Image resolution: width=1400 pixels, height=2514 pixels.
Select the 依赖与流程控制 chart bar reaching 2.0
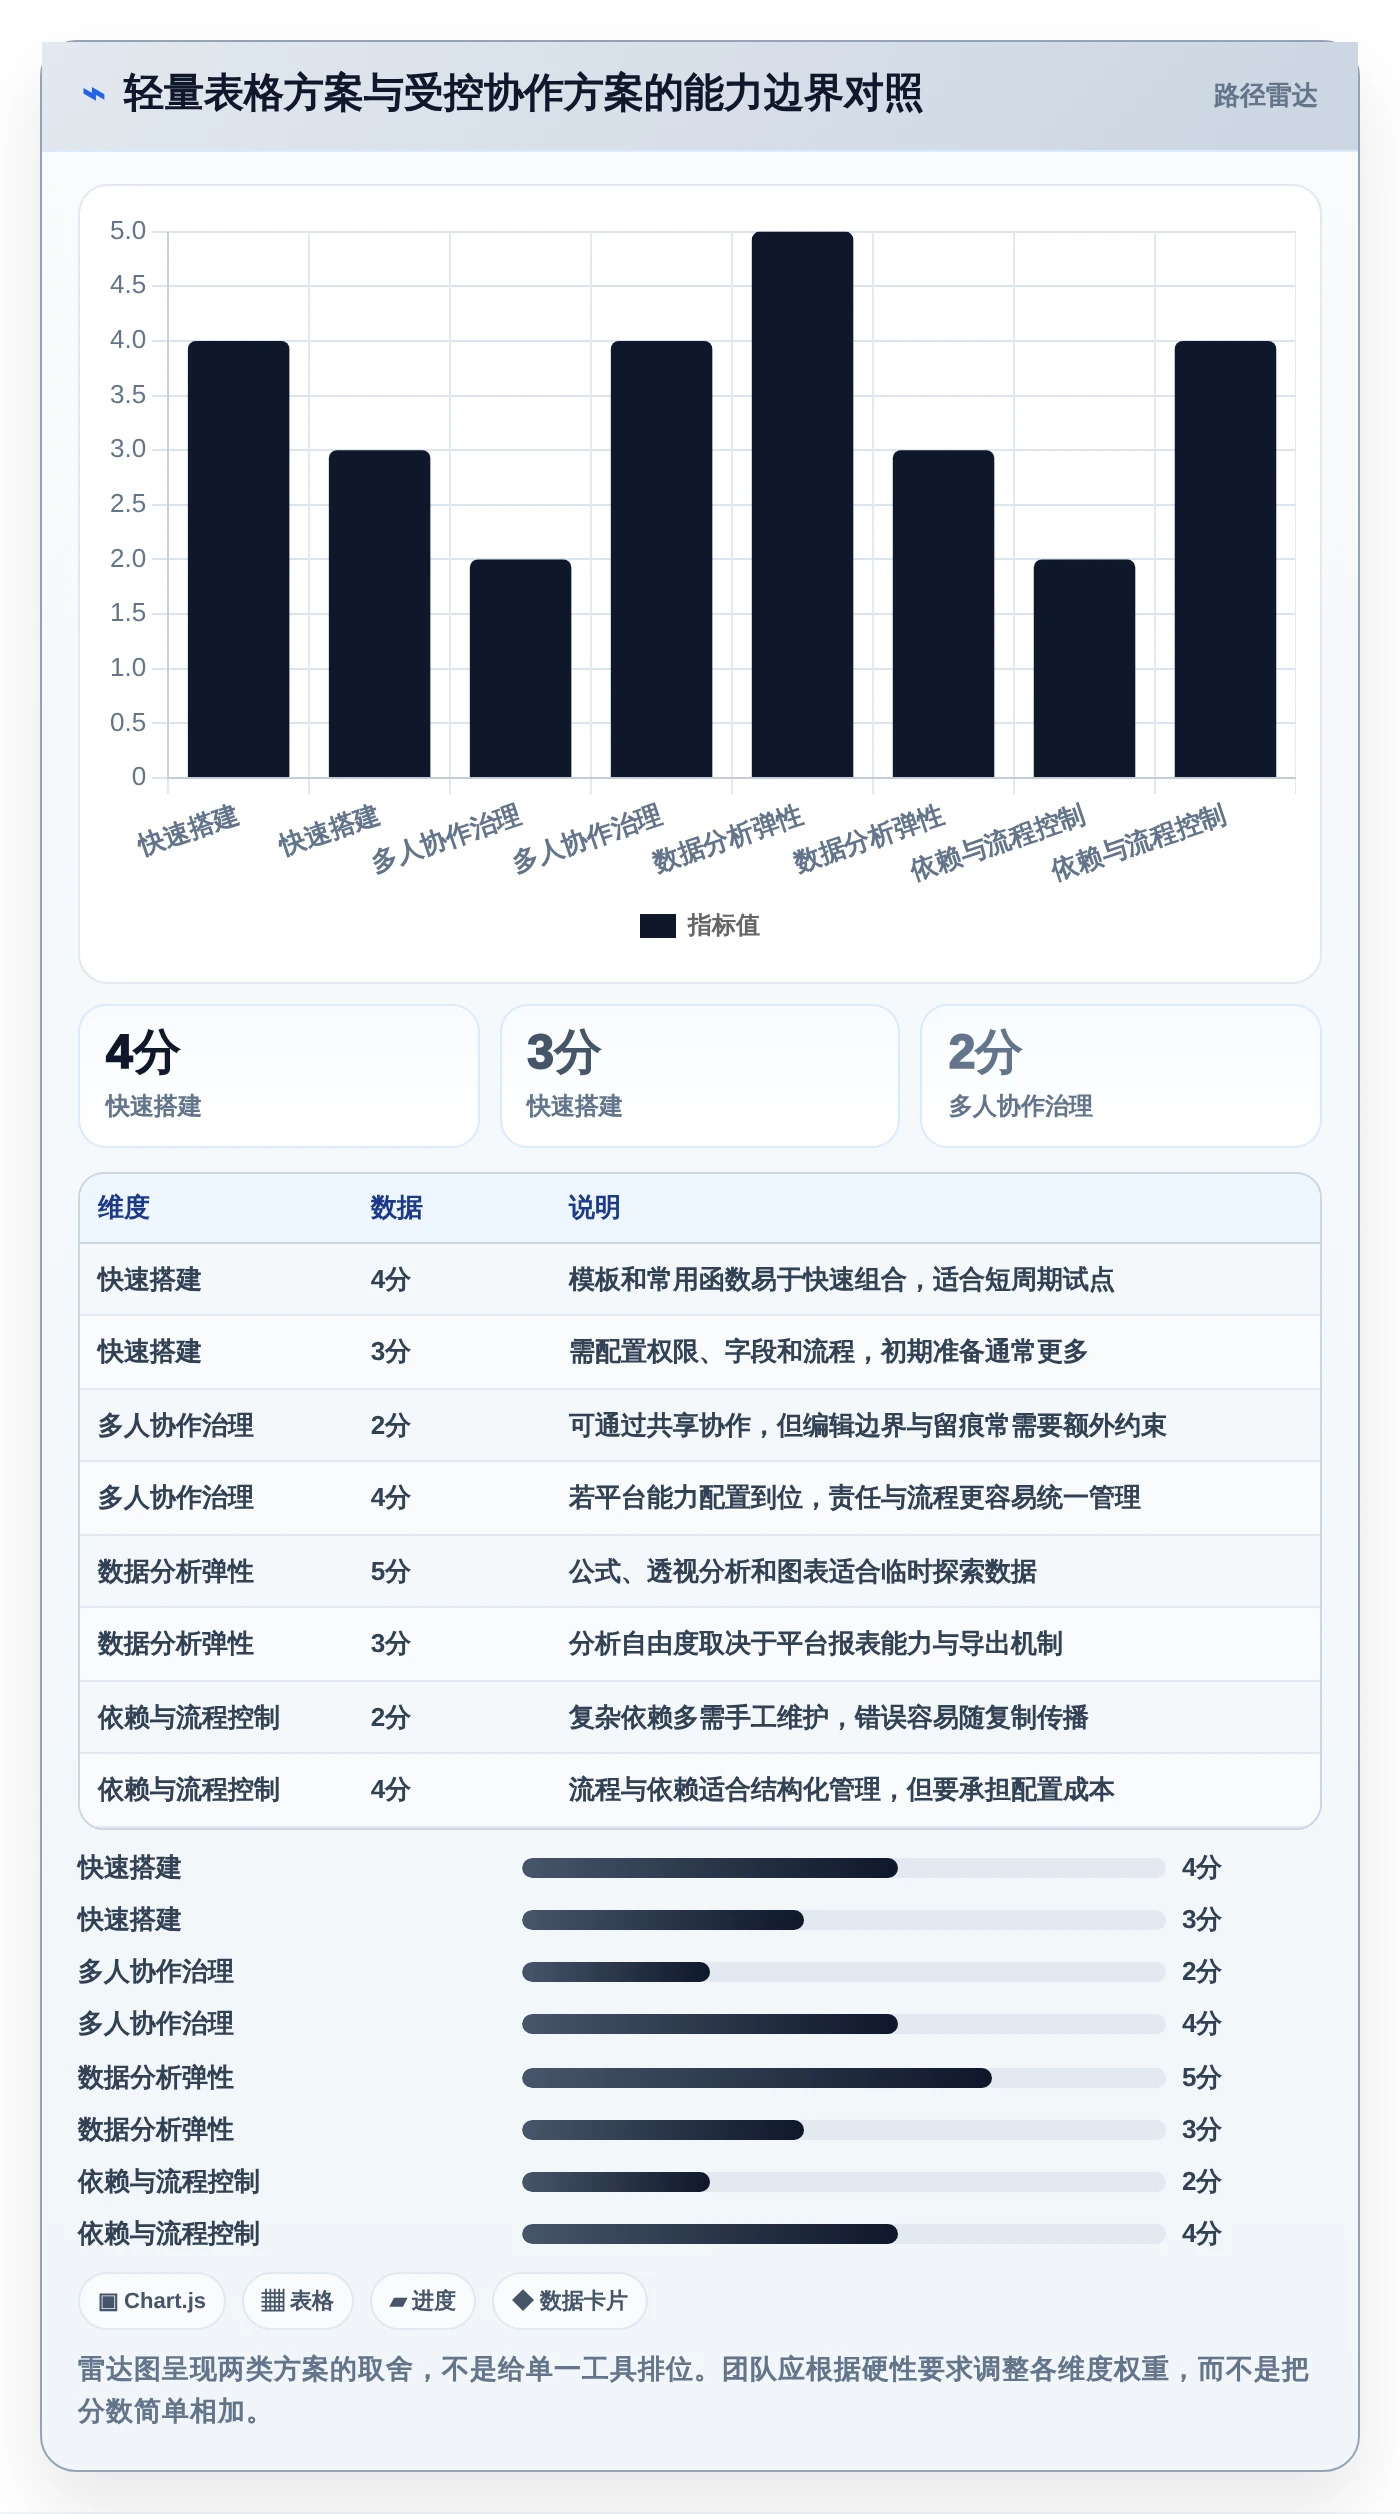(x=1084, y=668)
